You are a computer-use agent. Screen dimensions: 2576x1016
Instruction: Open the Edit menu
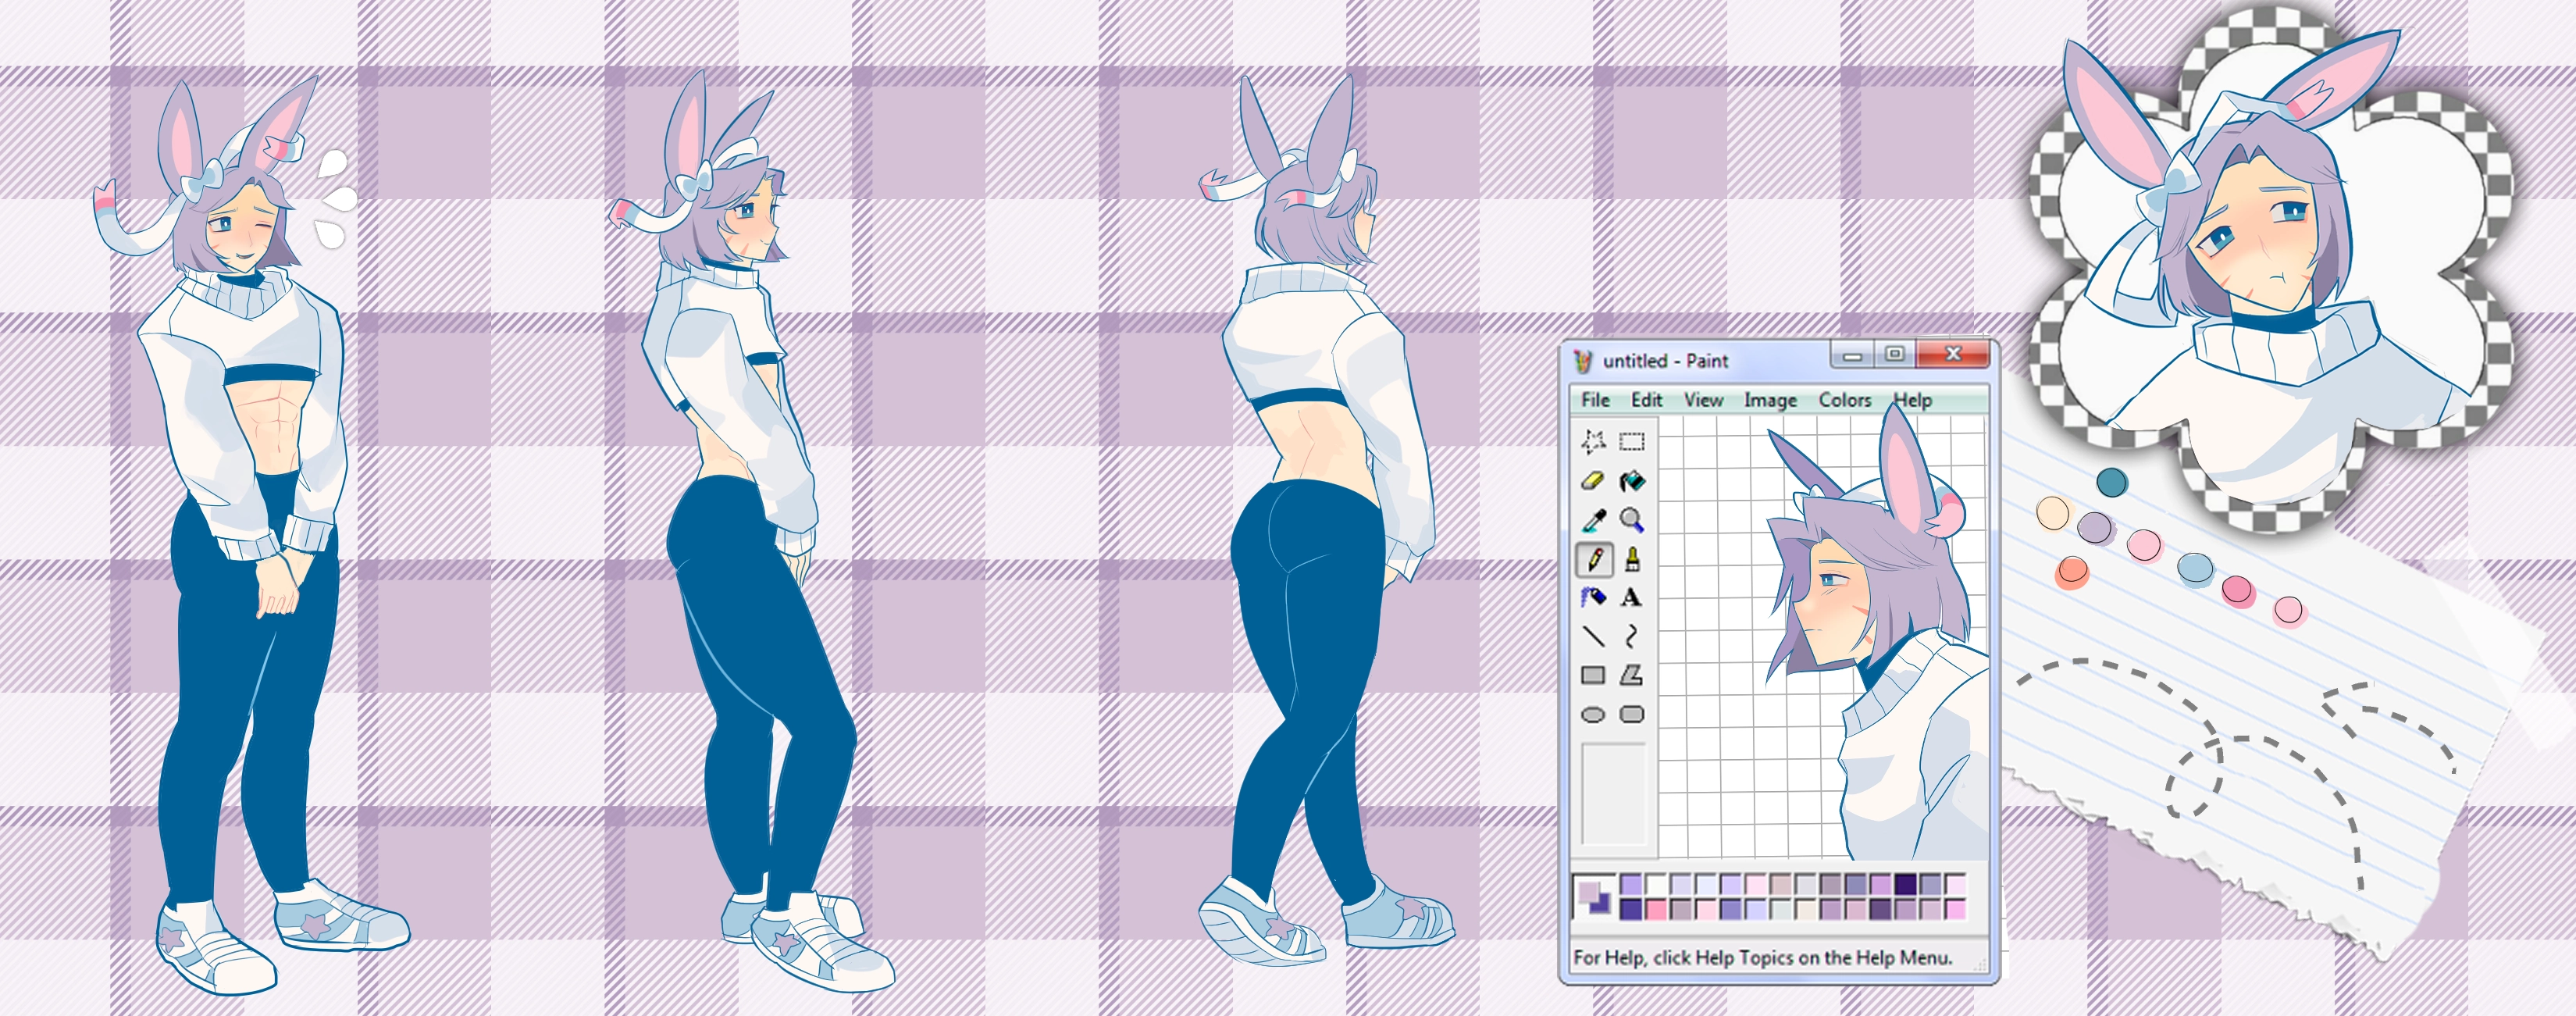[1646, 400]
